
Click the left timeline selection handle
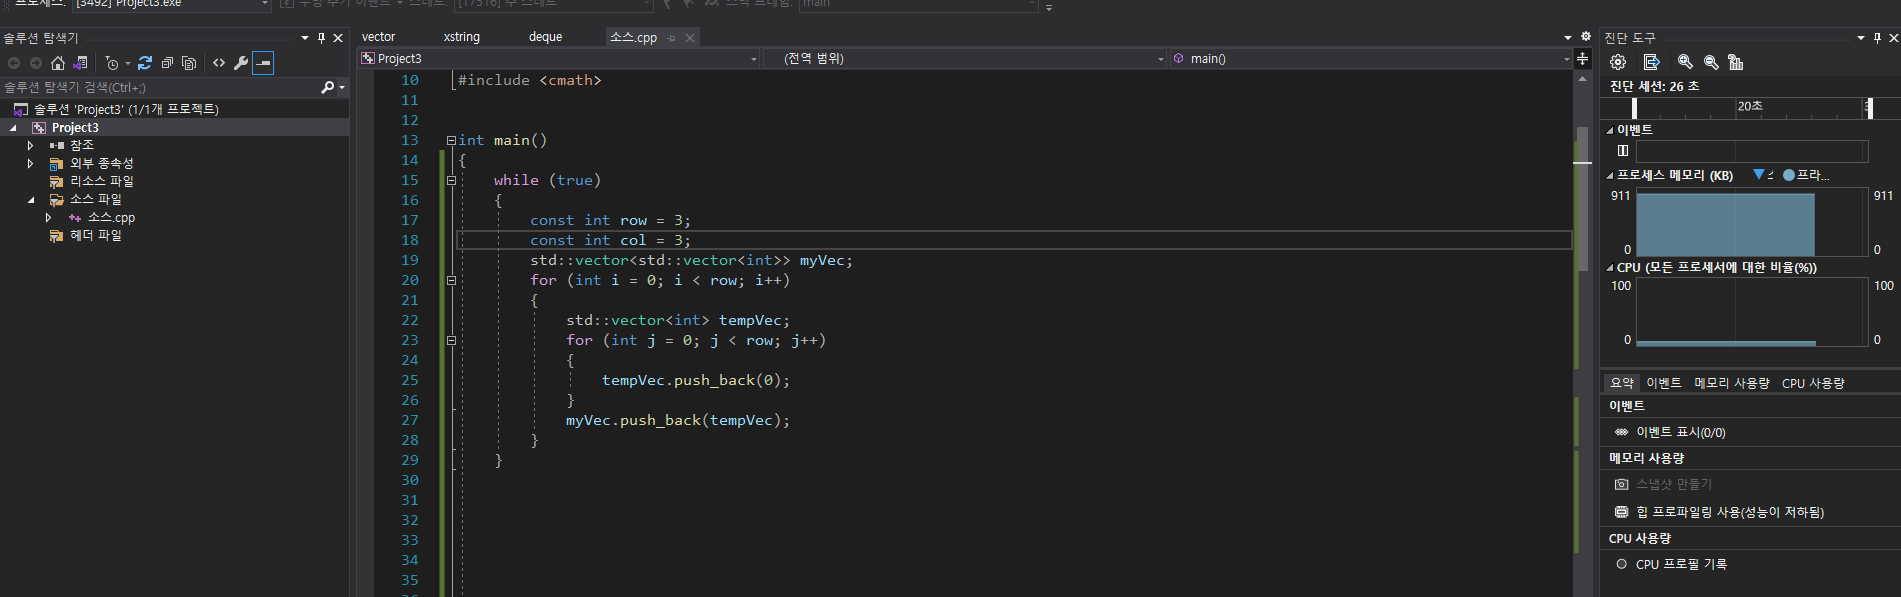click(1634, 108)
